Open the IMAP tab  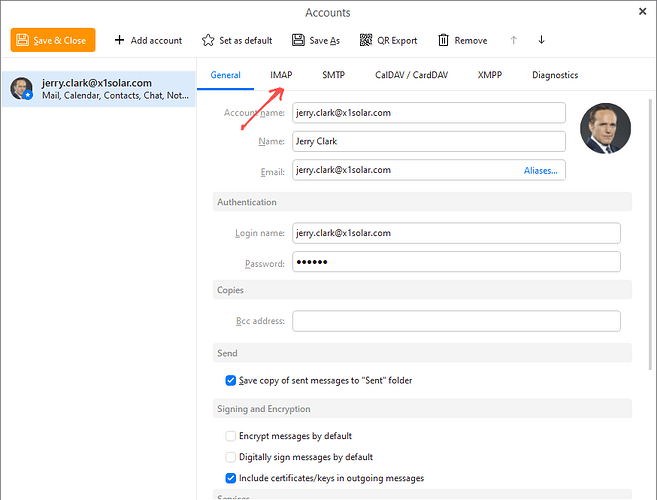pyautogui.click(x=281, y=75)
